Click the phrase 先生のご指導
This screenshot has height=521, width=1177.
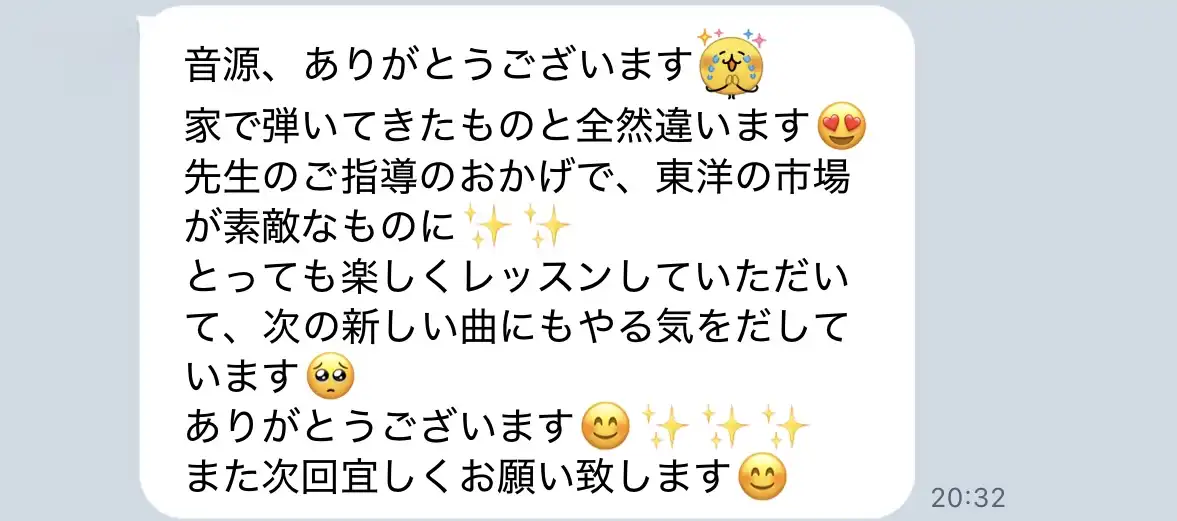click(x=304, y=178)
